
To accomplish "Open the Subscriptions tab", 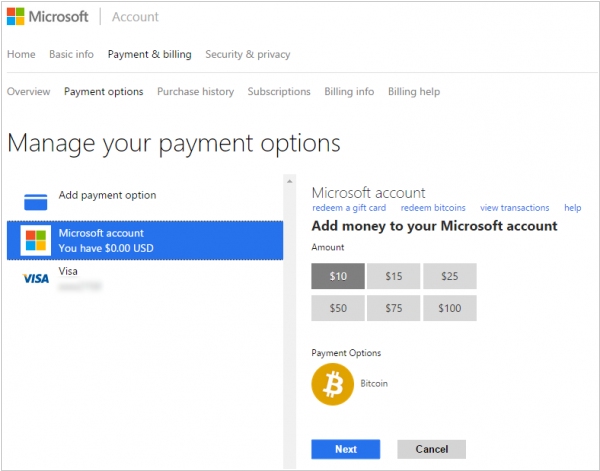I will [279, 91].
